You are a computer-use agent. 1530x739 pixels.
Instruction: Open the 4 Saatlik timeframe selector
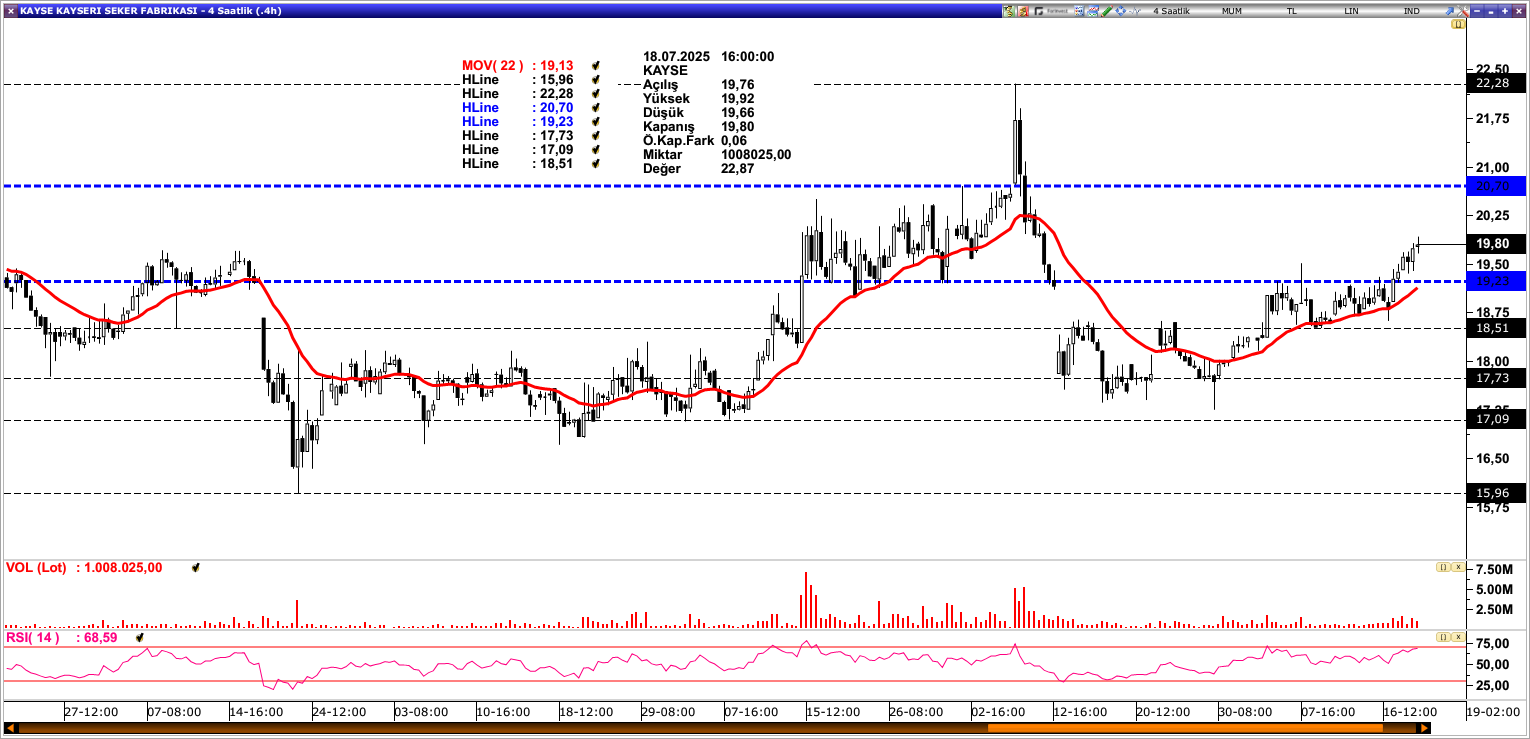pos(1170,11)
